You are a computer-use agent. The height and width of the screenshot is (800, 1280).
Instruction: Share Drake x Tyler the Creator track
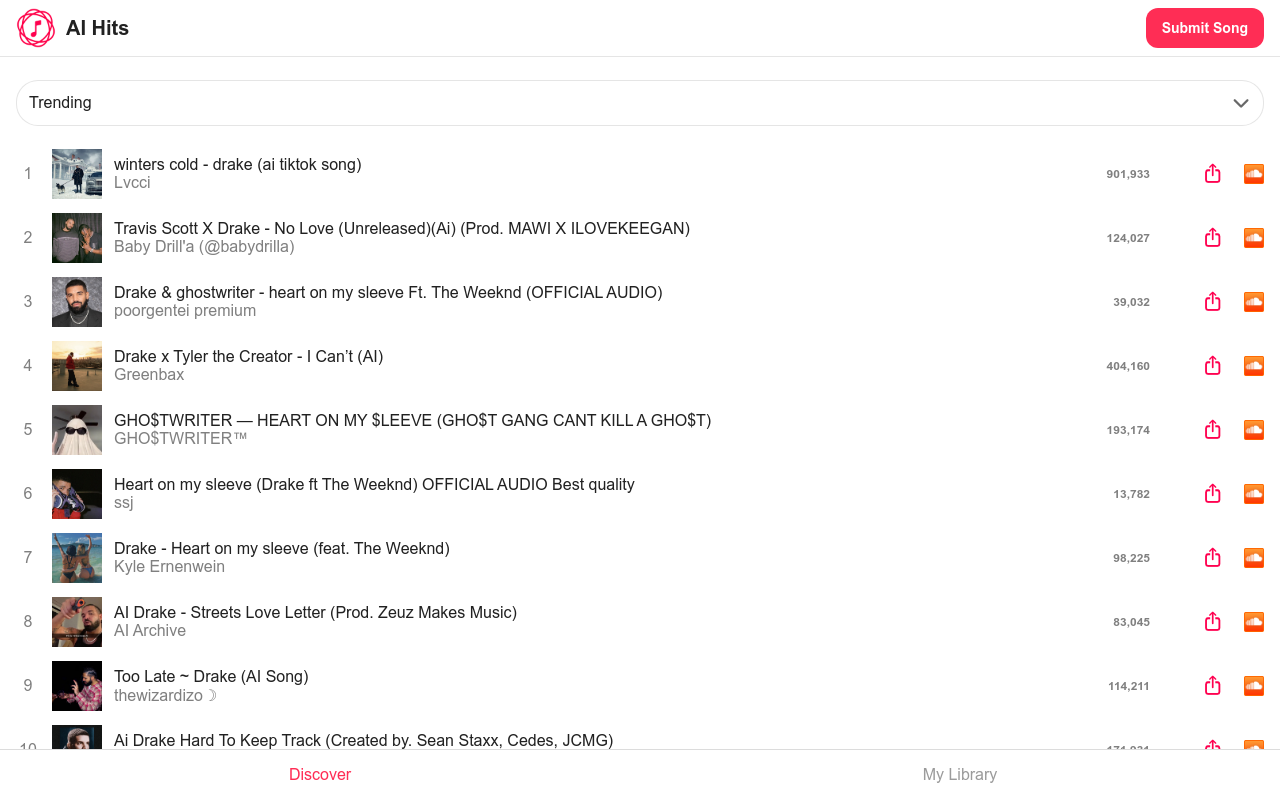1213,366
